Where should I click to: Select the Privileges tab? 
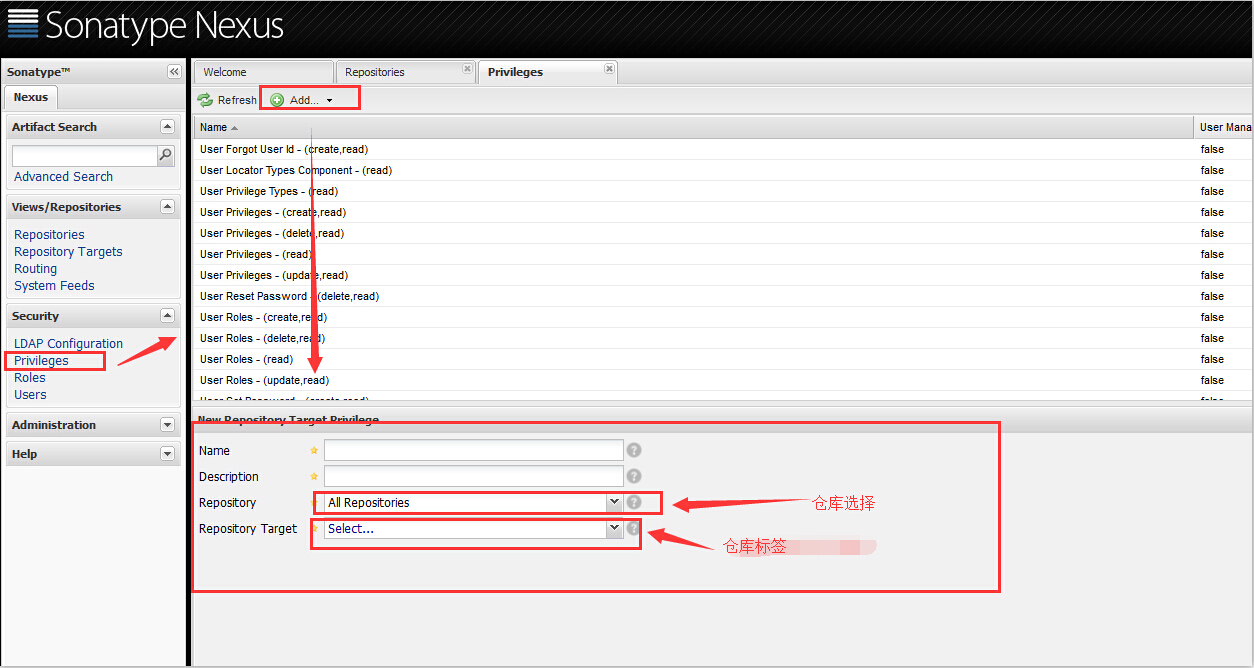548,72
